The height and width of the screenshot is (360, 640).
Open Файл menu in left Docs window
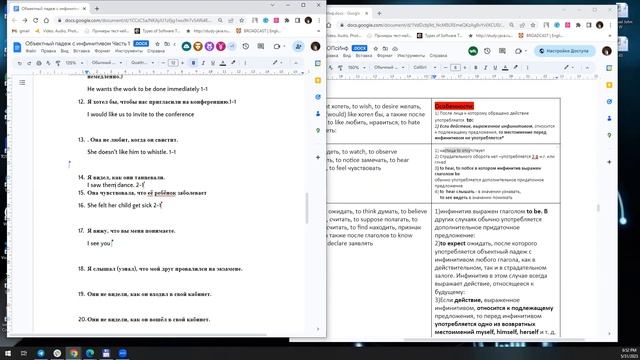pos(31,51)
